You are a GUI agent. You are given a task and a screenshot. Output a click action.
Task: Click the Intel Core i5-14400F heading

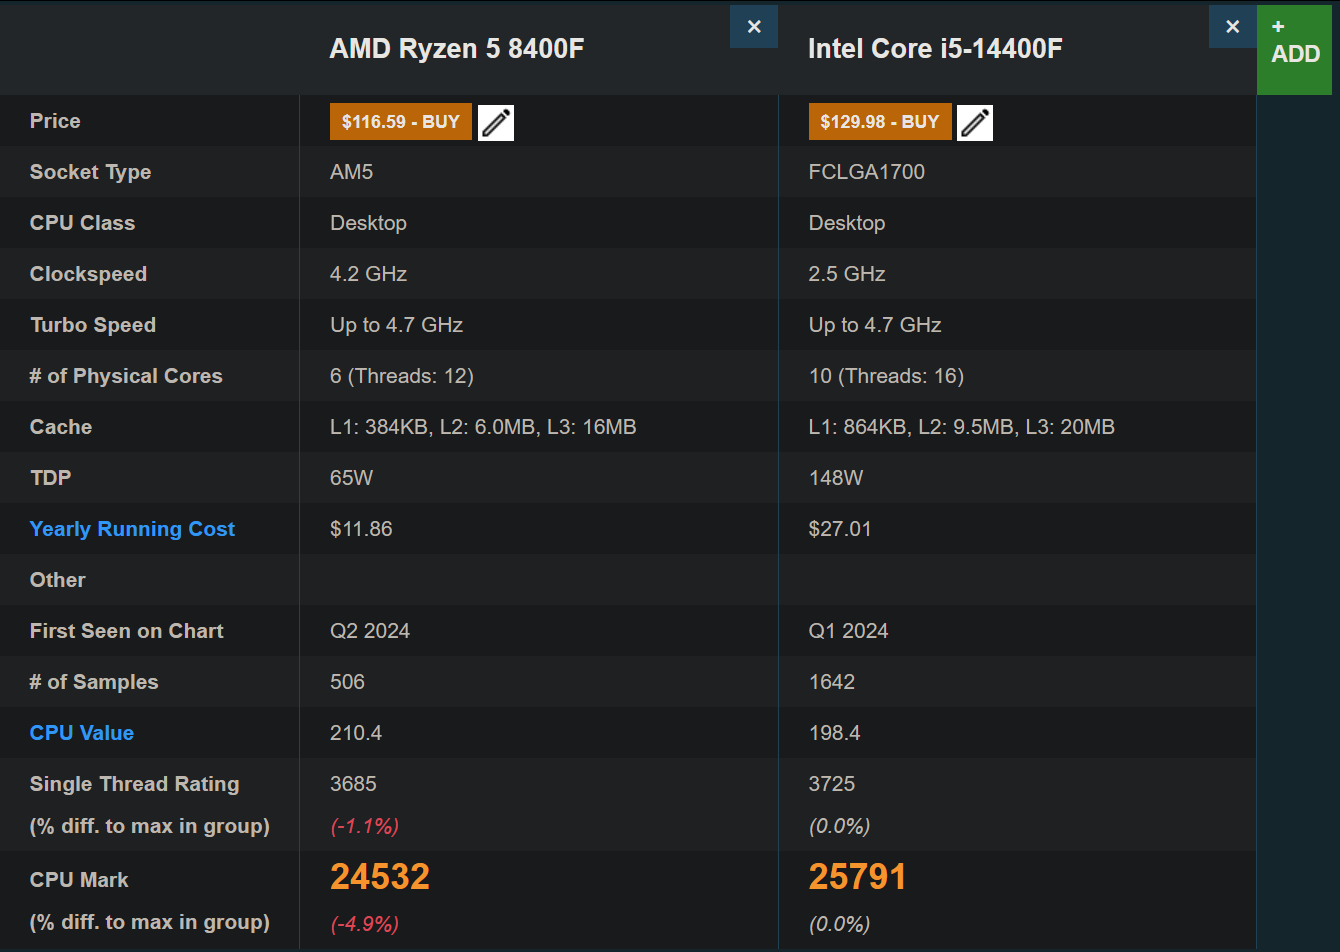pos(935,49)
